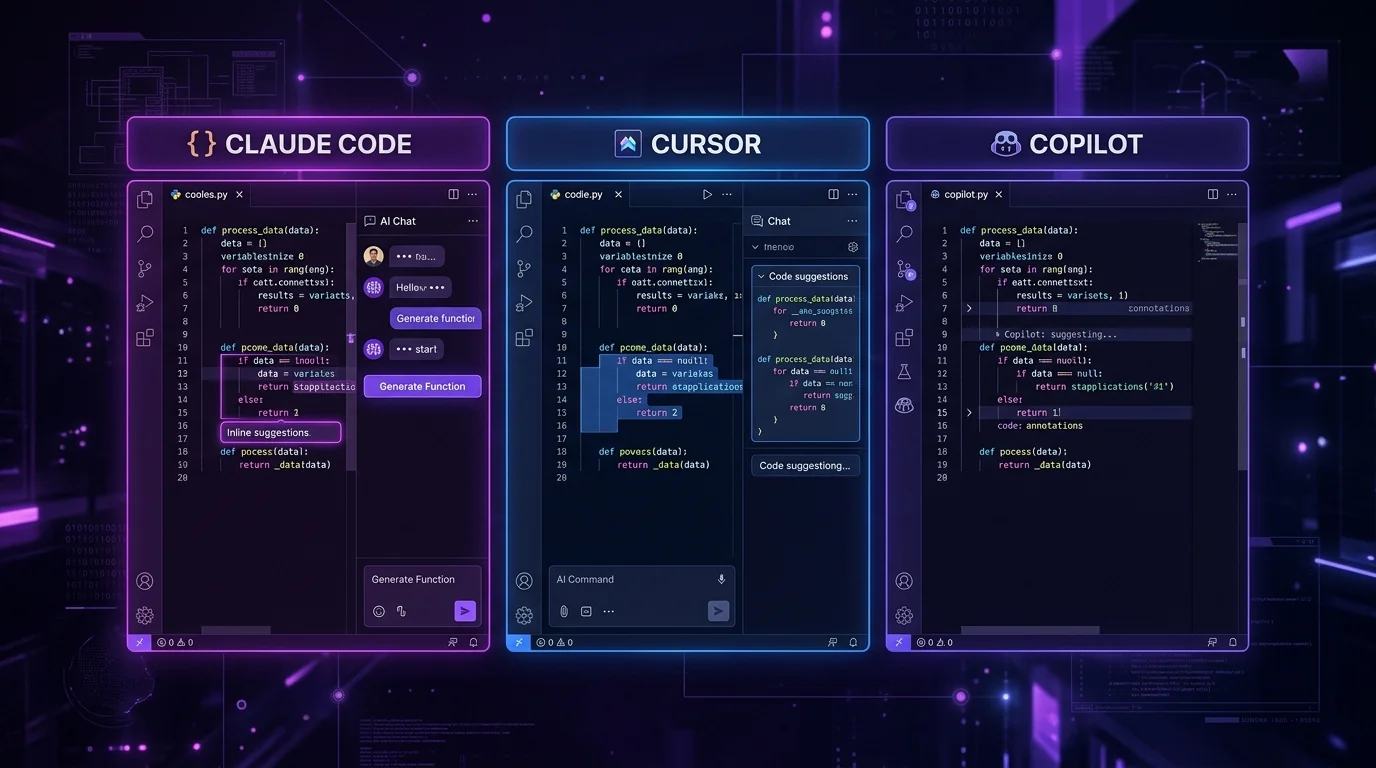Click the send arrow under Generate Function input
This screenshot has height=768, width=1376.
[x=464, y=610]
